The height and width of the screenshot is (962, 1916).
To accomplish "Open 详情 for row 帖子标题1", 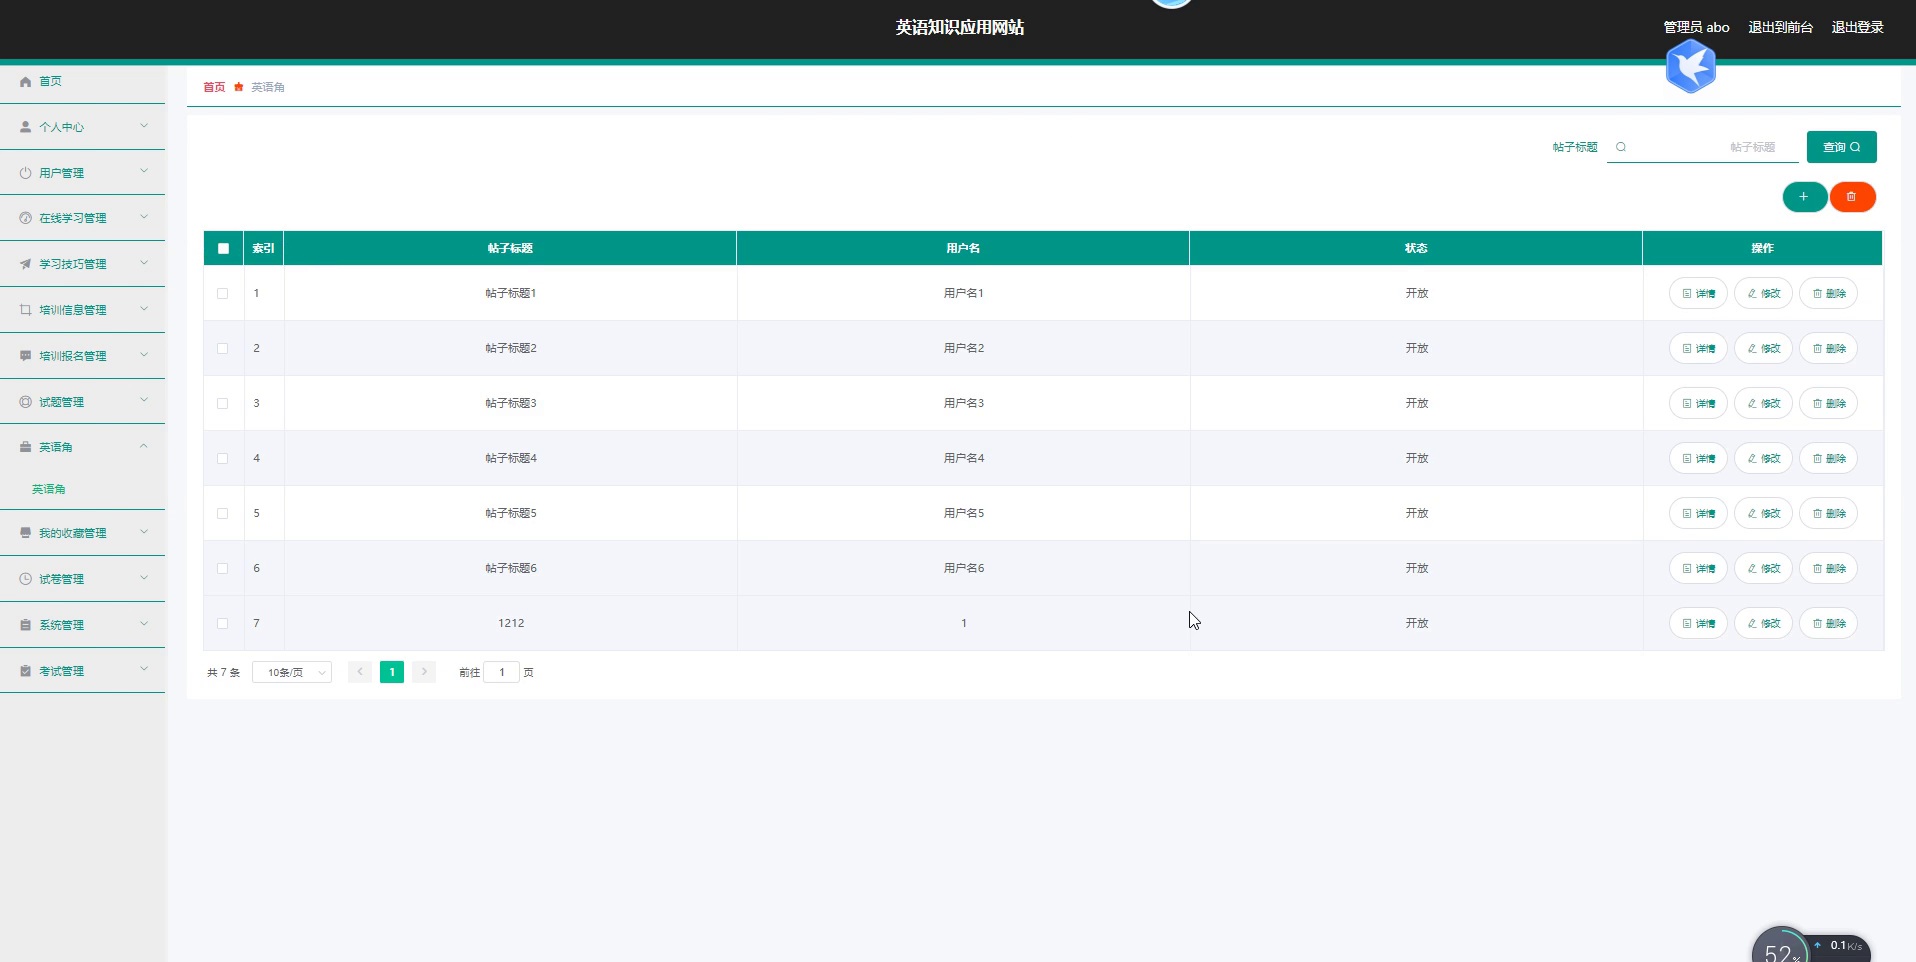I will click(x=1698, y=293).
